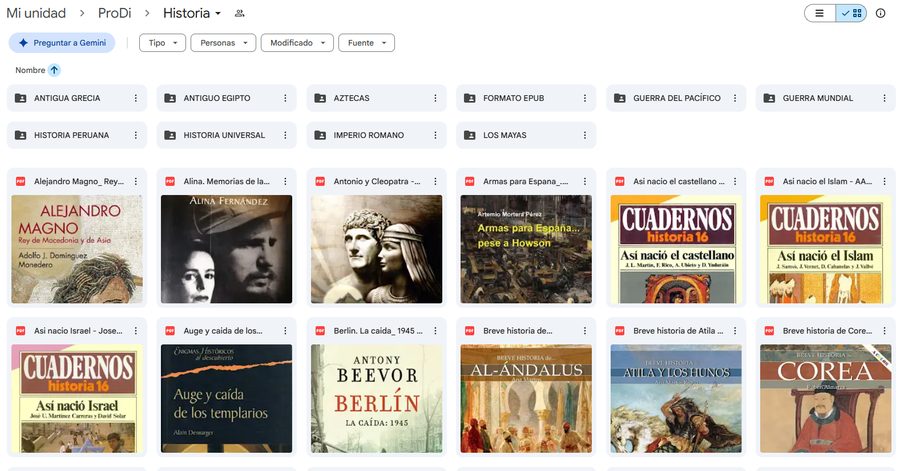Open more options for Asi nacio el Islam
Viewport: 900px width, 471px height.
coord(885,181)
